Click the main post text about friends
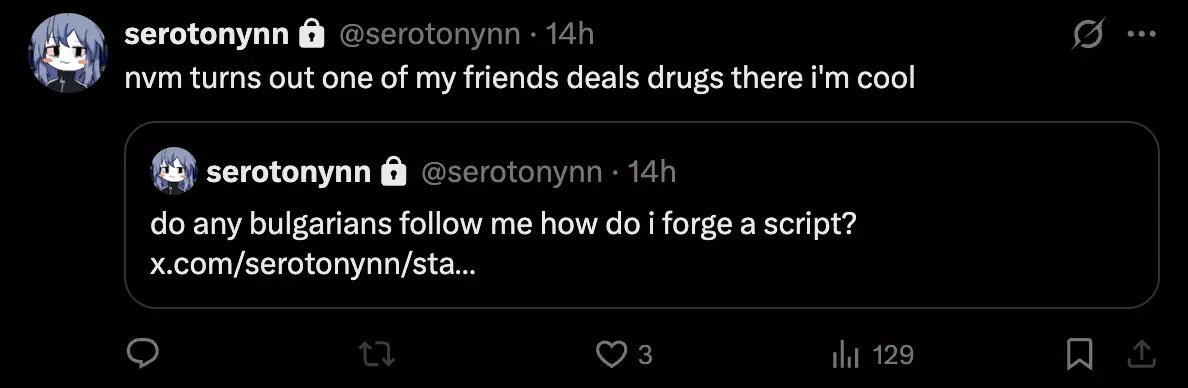 [520, 77]
